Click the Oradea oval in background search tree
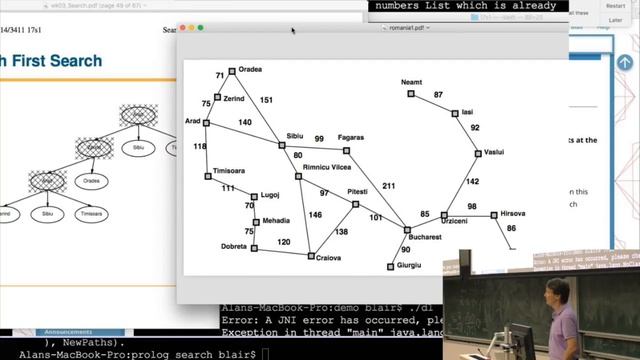 click(91, 181)
